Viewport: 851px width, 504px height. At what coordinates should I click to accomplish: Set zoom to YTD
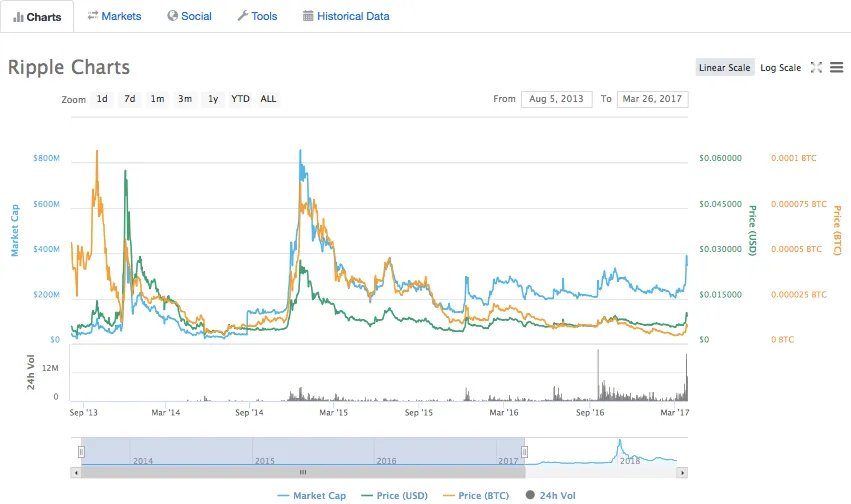pos(240,99)
